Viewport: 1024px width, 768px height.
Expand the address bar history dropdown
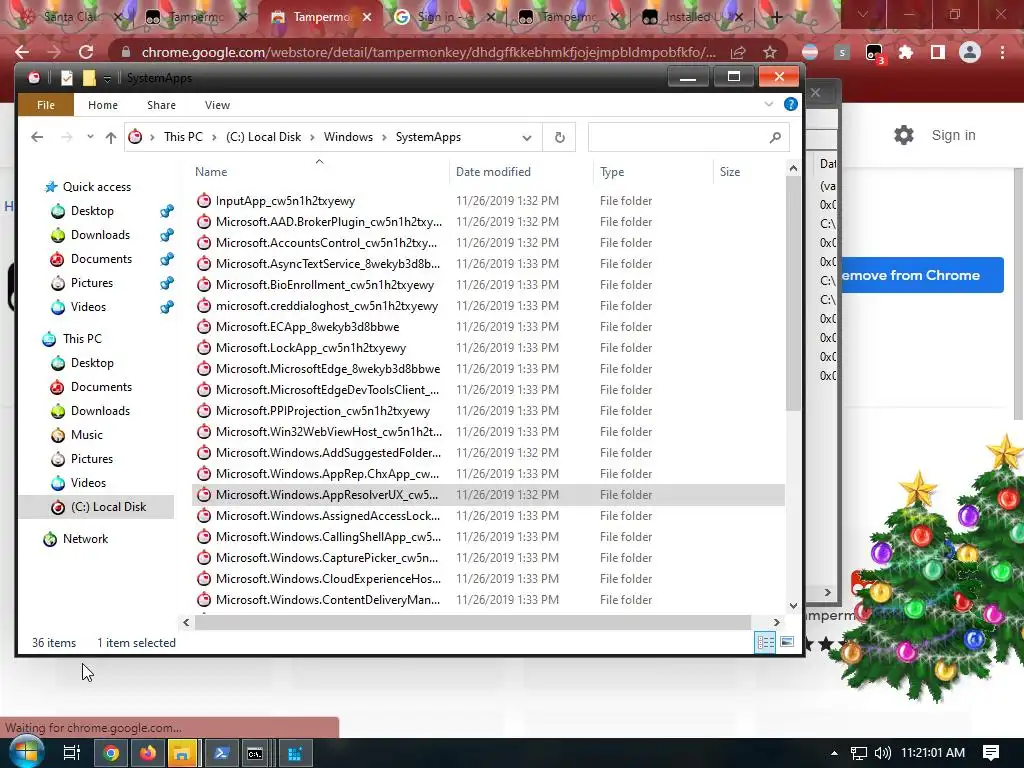(527, 138)
